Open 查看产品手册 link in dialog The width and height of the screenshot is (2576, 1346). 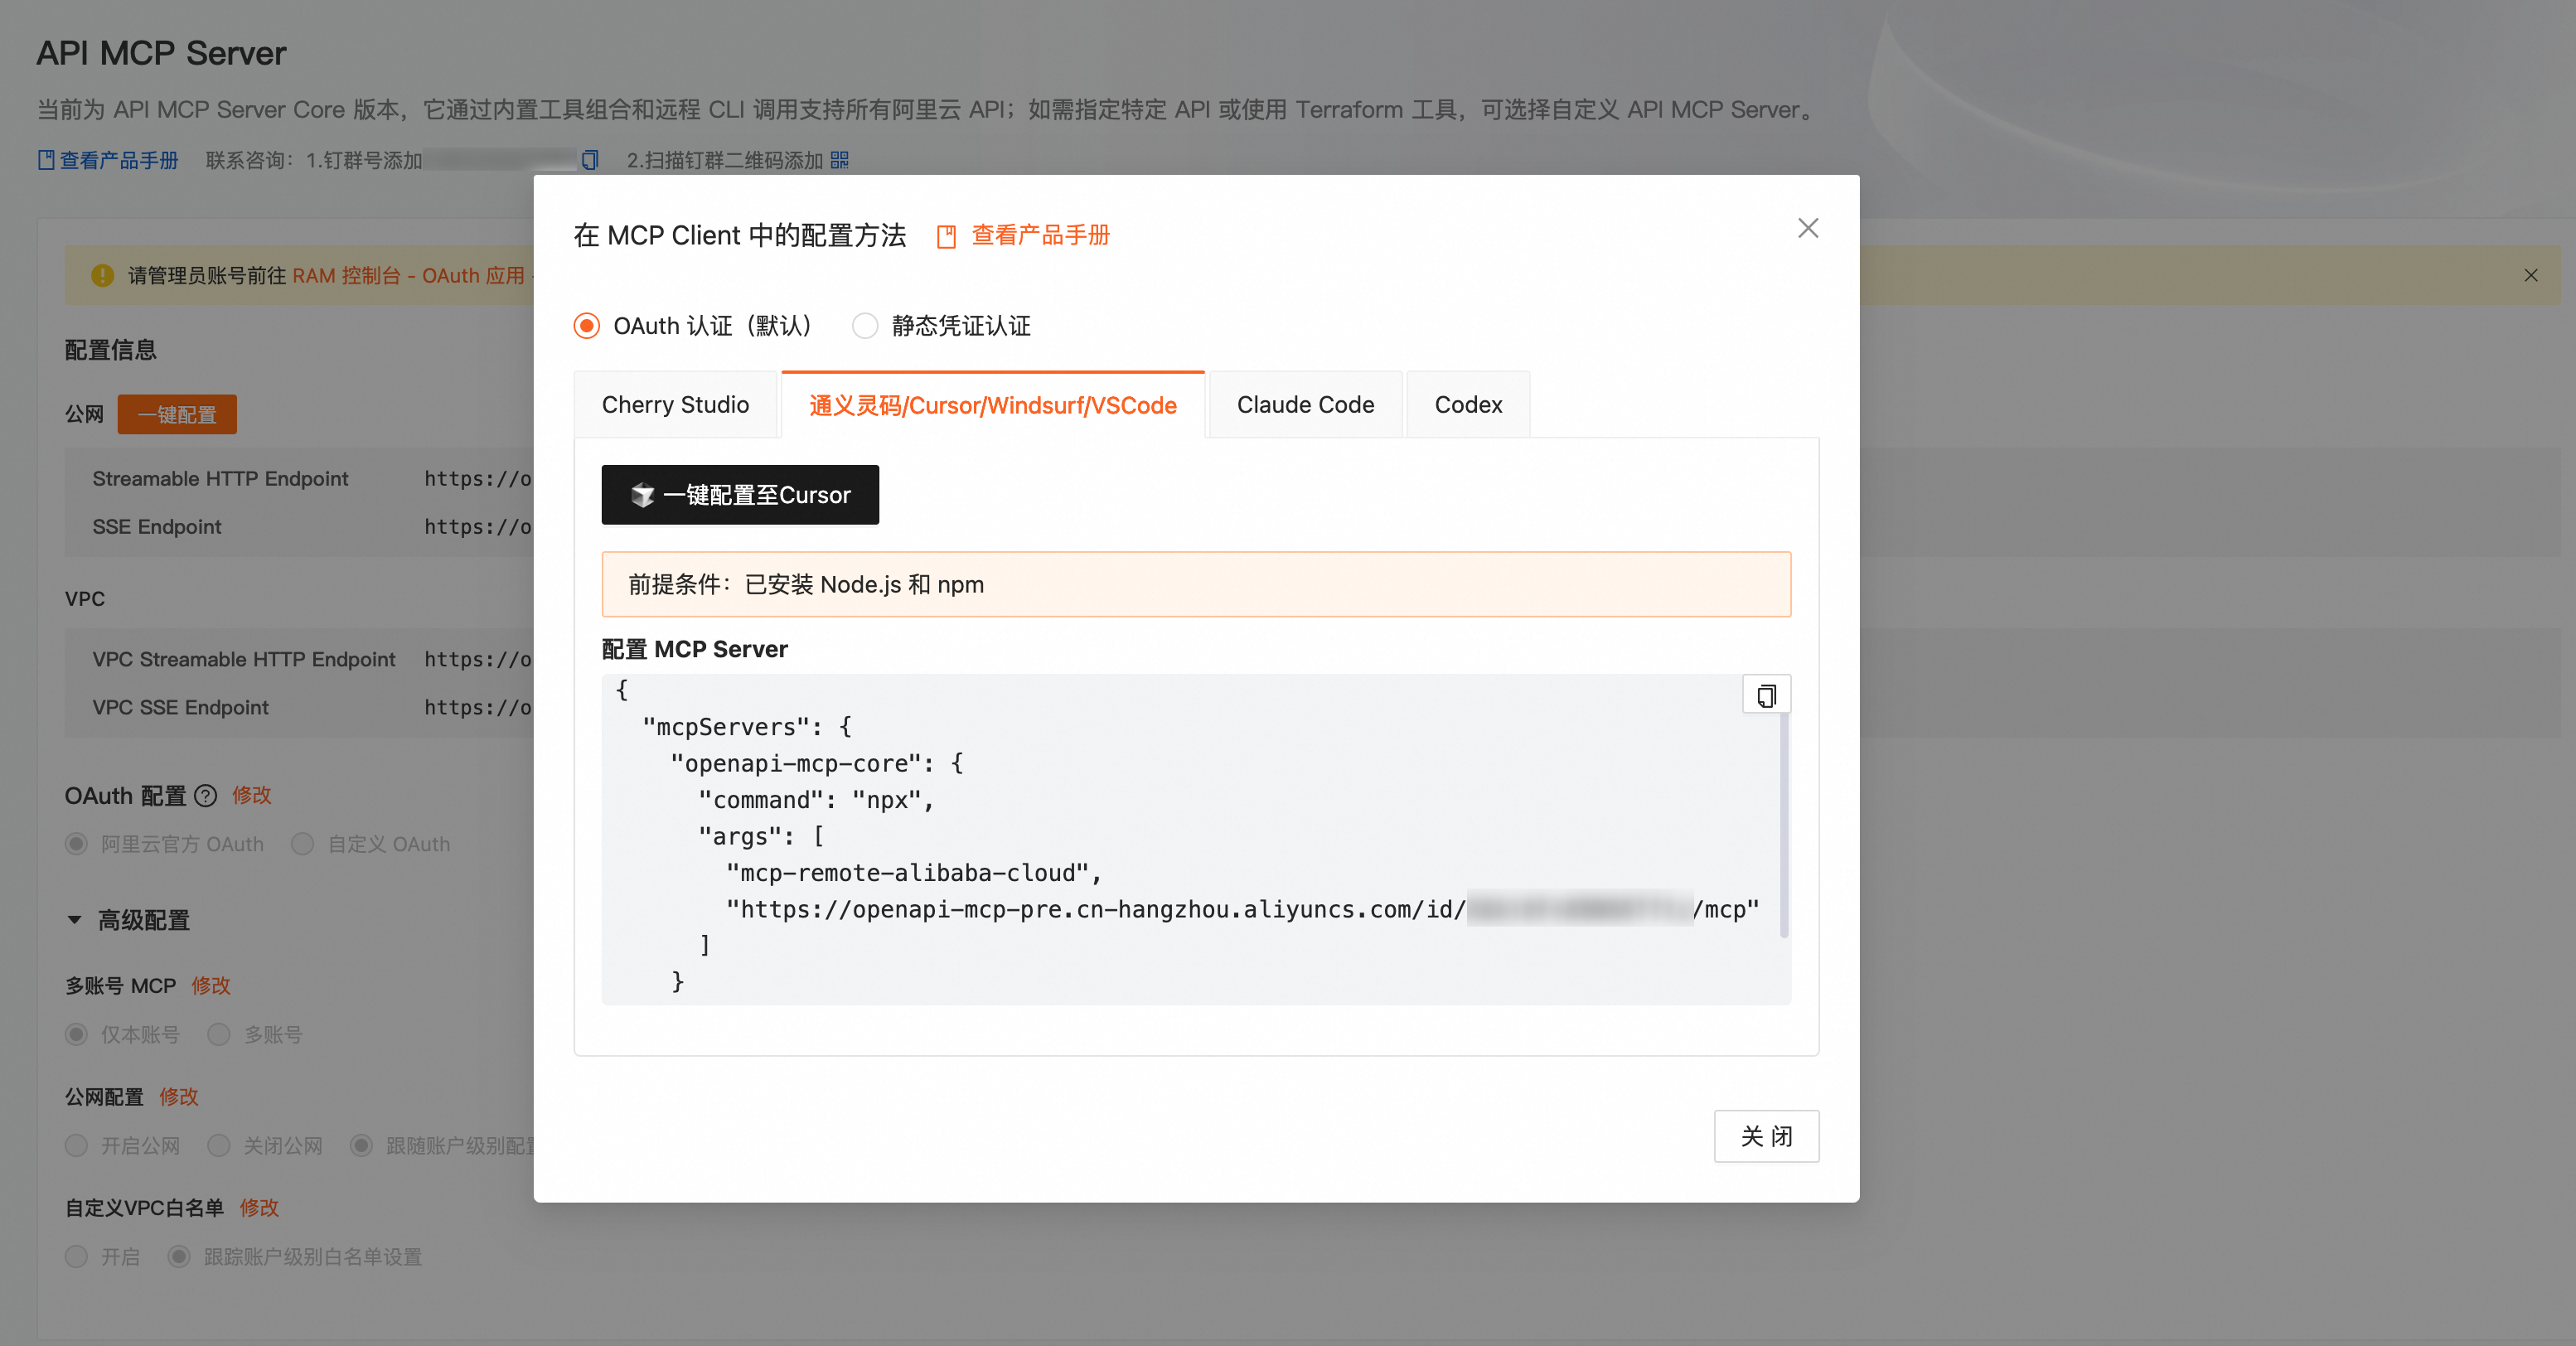[1041, 236]
